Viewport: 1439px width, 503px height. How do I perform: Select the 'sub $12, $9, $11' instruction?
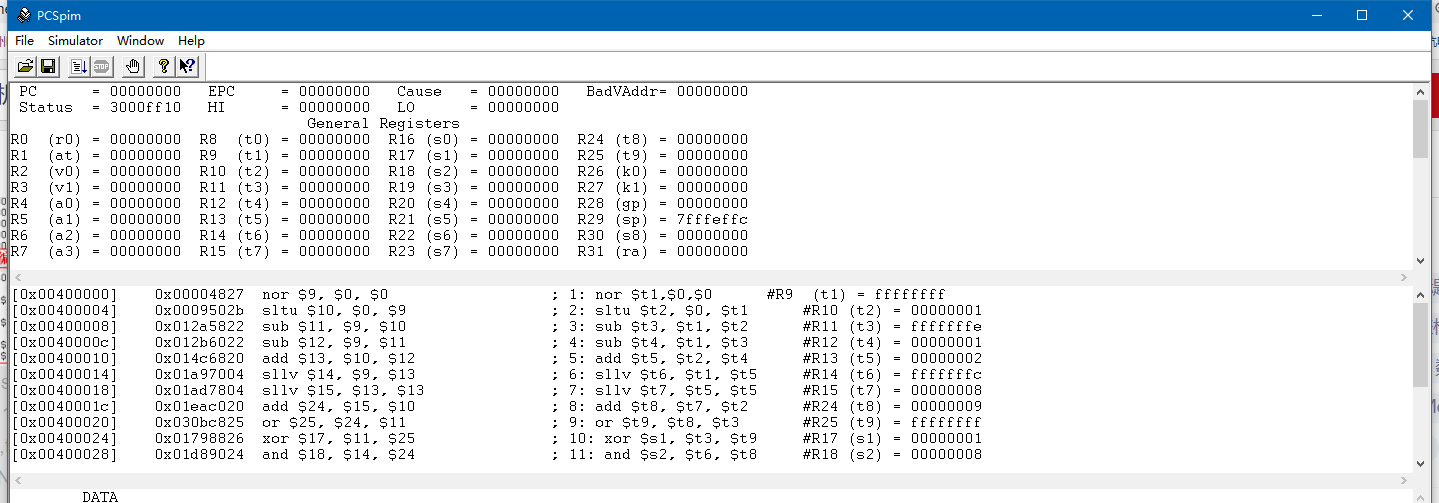pos(334,343)
